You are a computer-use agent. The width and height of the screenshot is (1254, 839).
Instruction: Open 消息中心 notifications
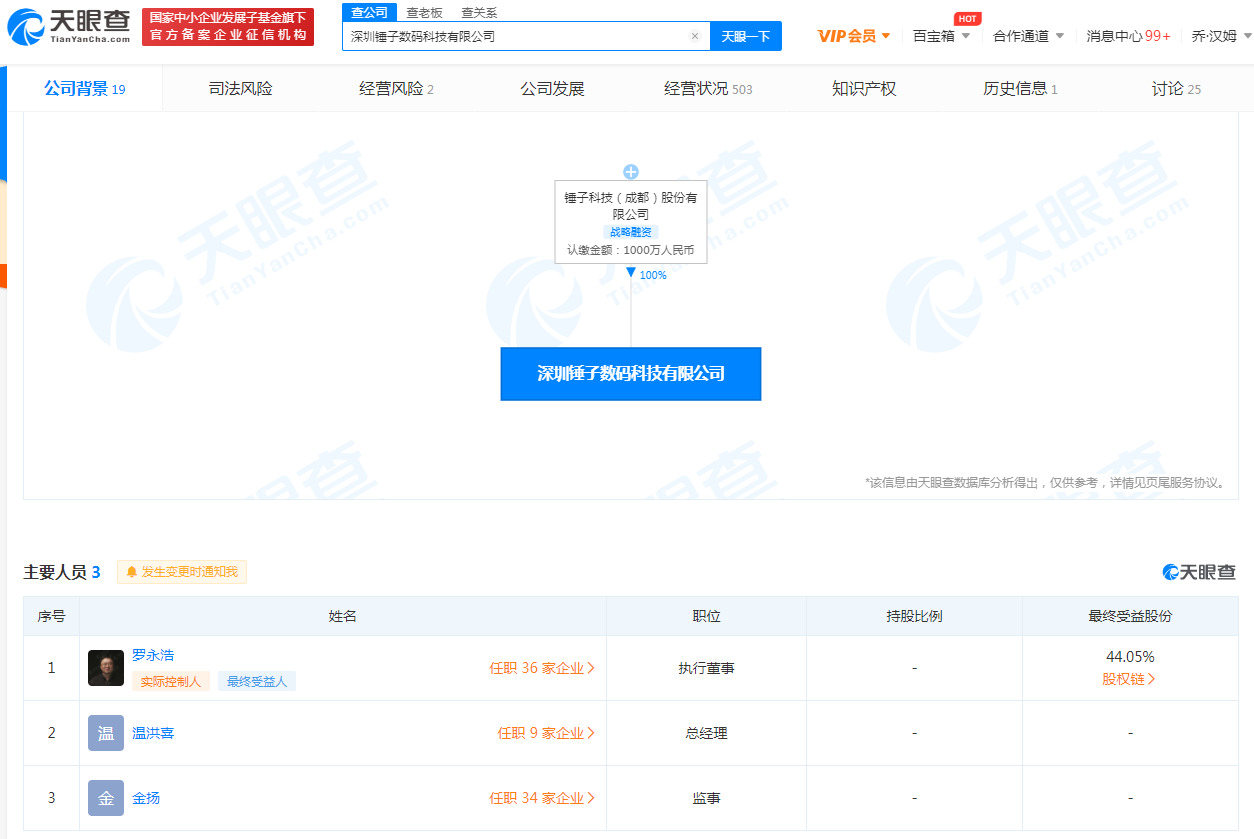(1129, 36)
